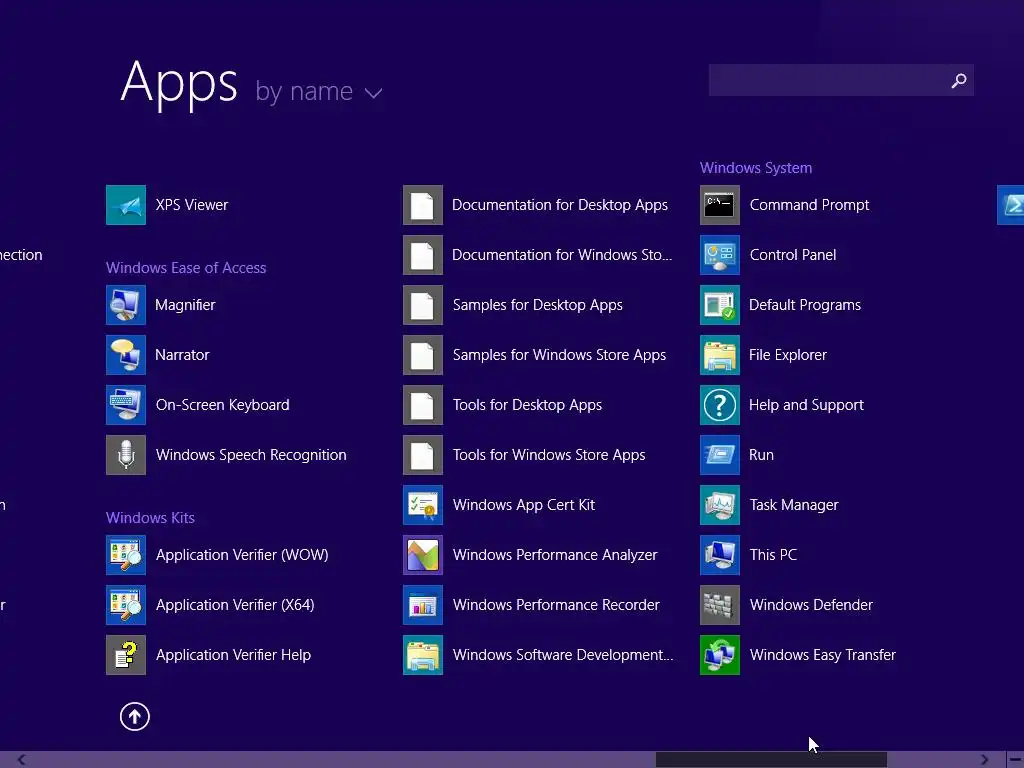Click the Help and Support question mark icon
Image resolution: width=1024 pixels, height=768 pixels.
click(x=720, y=405)
